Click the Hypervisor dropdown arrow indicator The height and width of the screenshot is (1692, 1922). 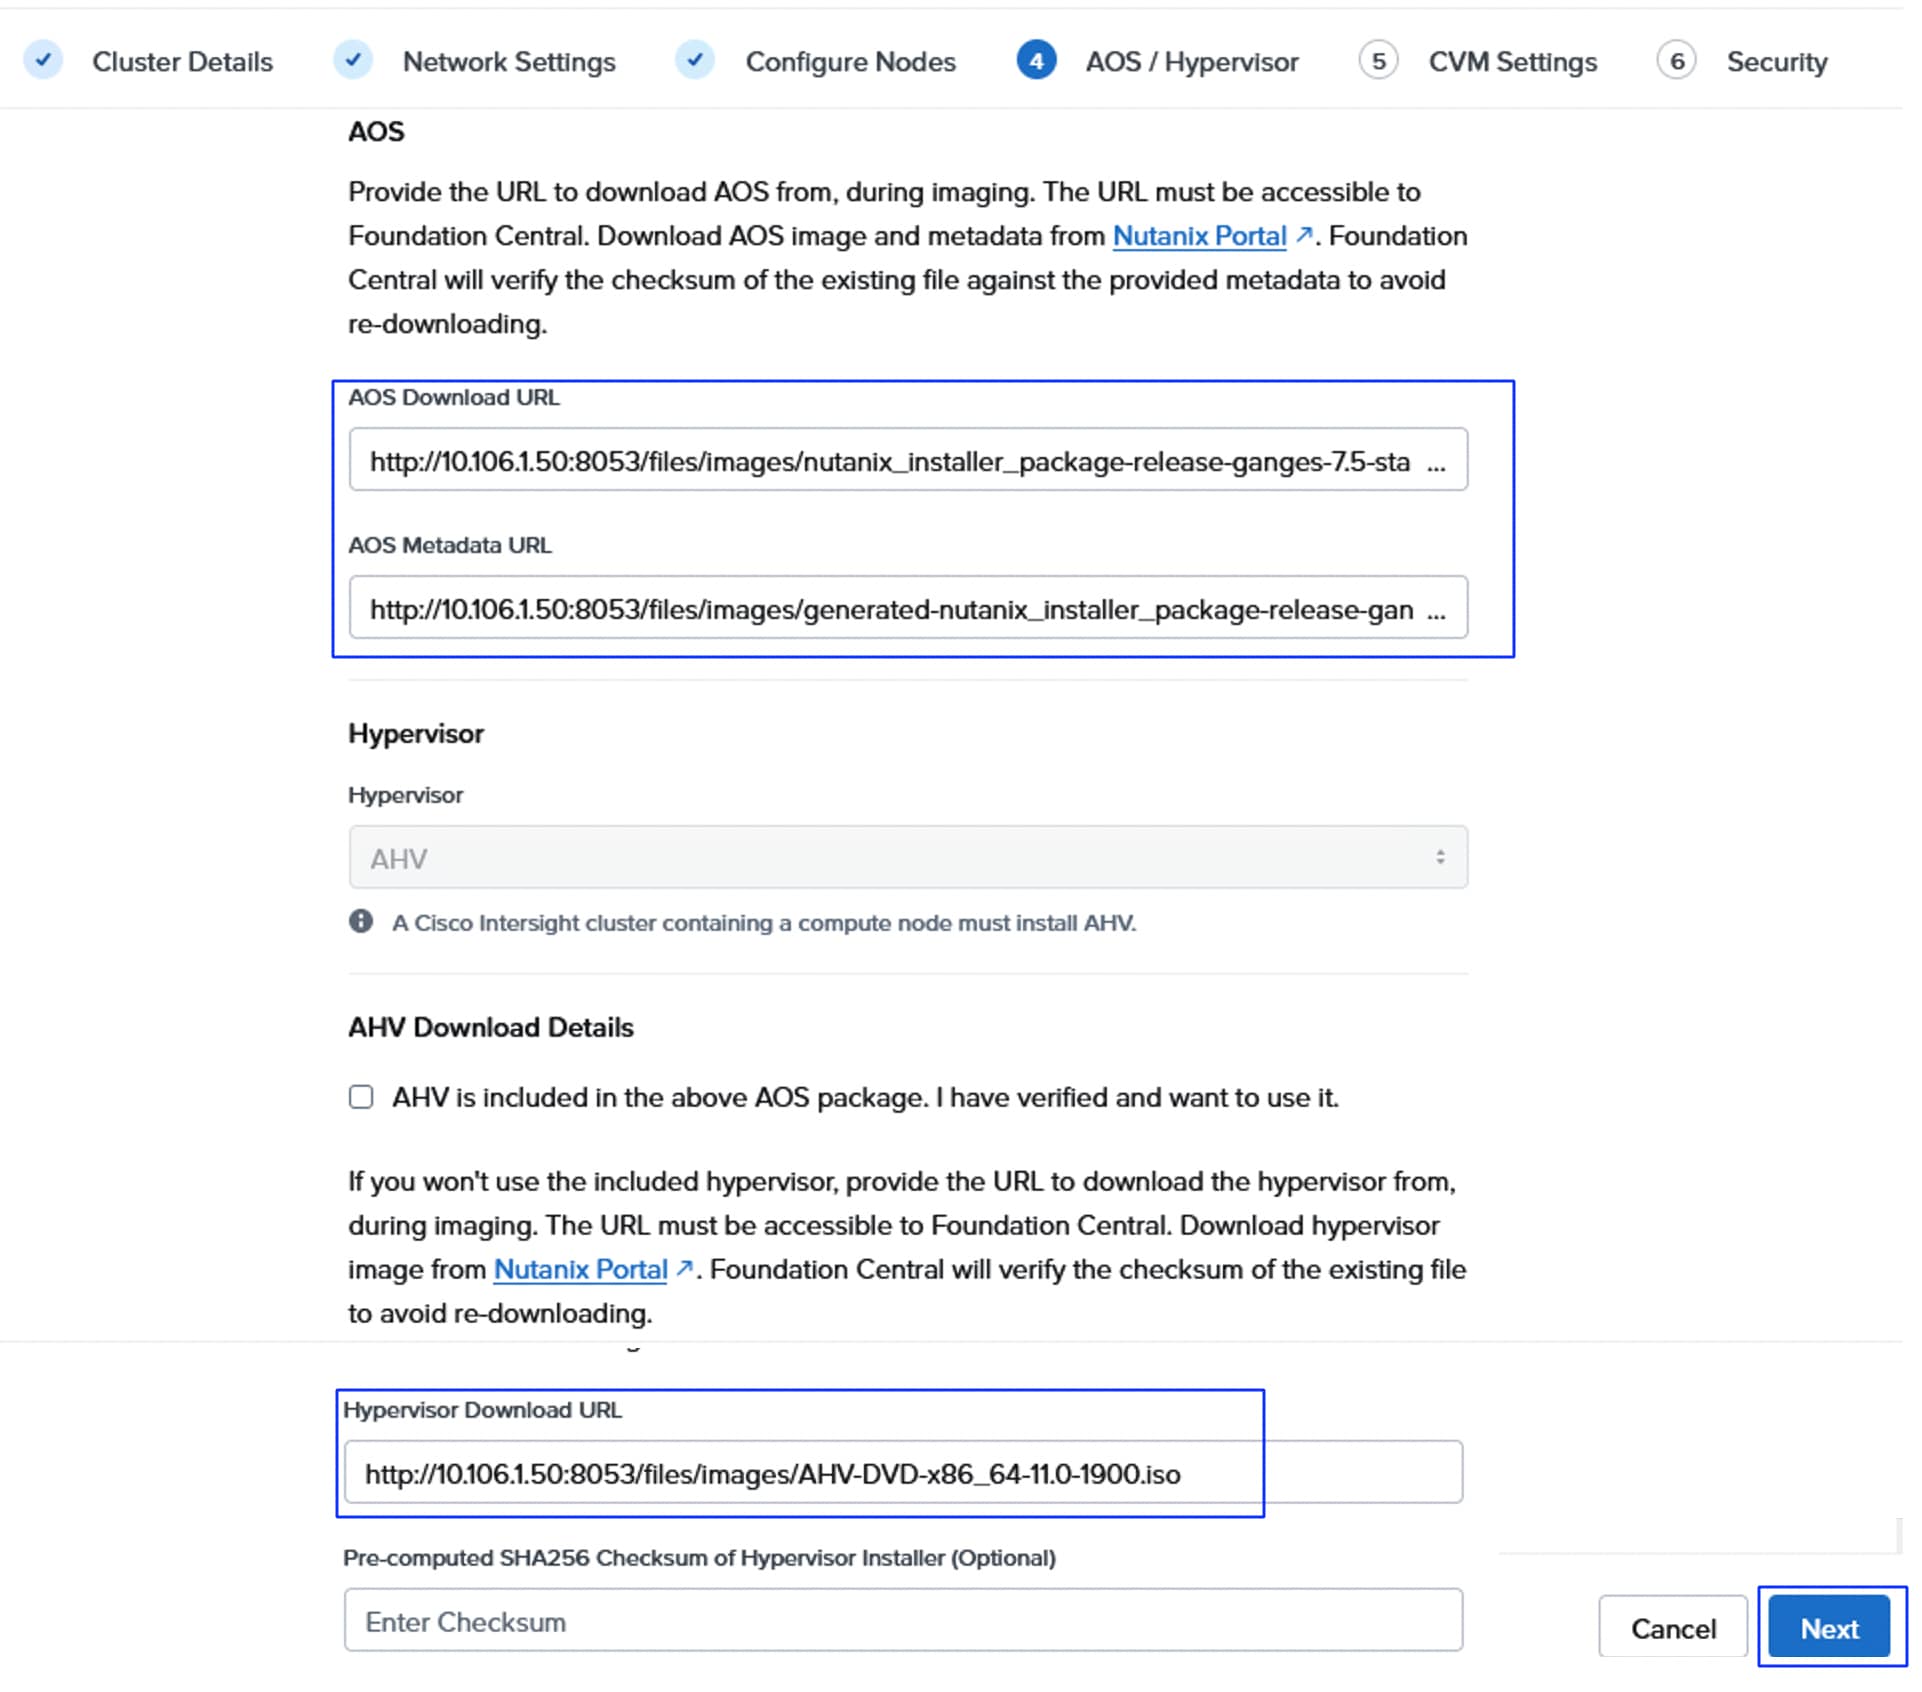1440,858
